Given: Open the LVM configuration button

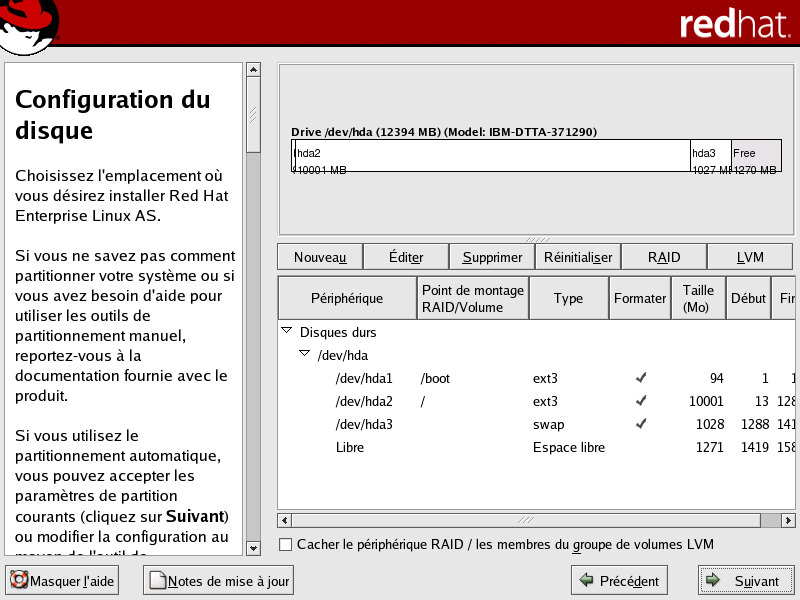Looking at the screenshot, I should (749, 257).
